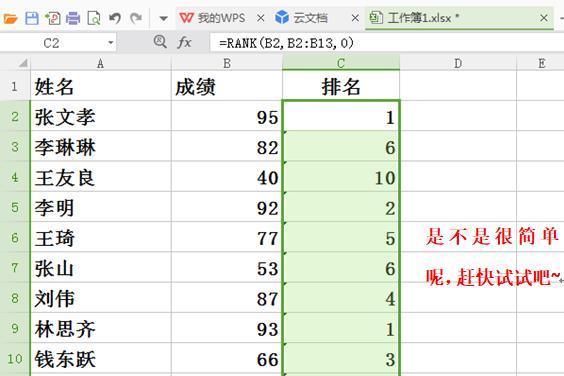The image size is (564, 376).
Task: Close the 我的WPS tab
Action: coord(261,18)
